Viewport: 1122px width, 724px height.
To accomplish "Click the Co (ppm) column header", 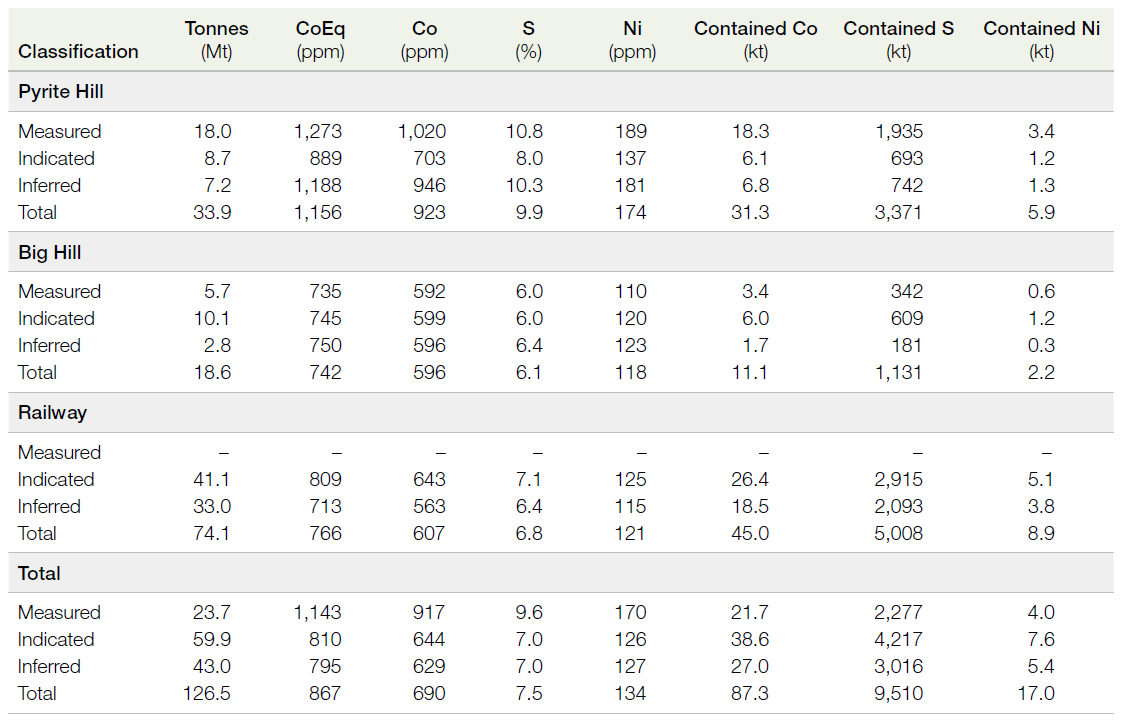I will click(x=424, y=40).
